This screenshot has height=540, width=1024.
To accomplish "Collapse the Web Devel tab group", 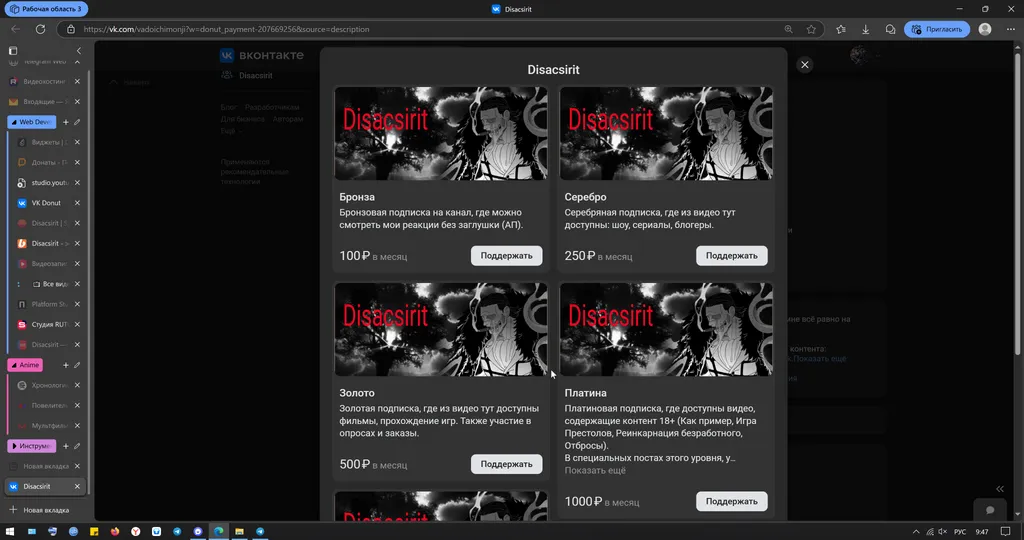I will pos(31,122).
